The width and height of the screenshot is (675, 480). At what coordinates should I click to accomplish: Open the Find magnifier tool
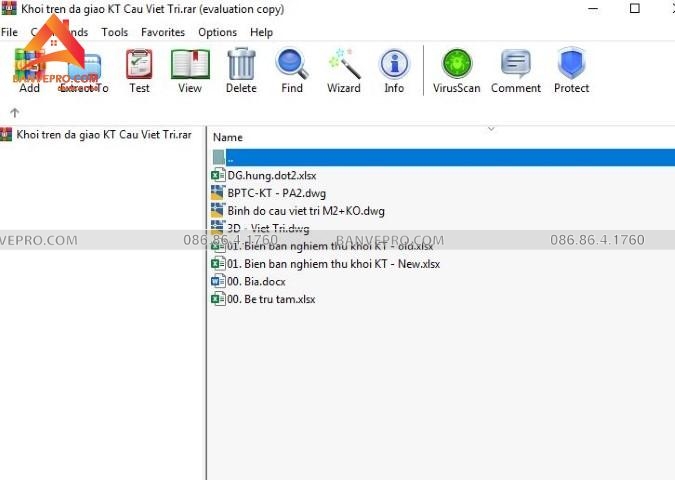point(292,64)
